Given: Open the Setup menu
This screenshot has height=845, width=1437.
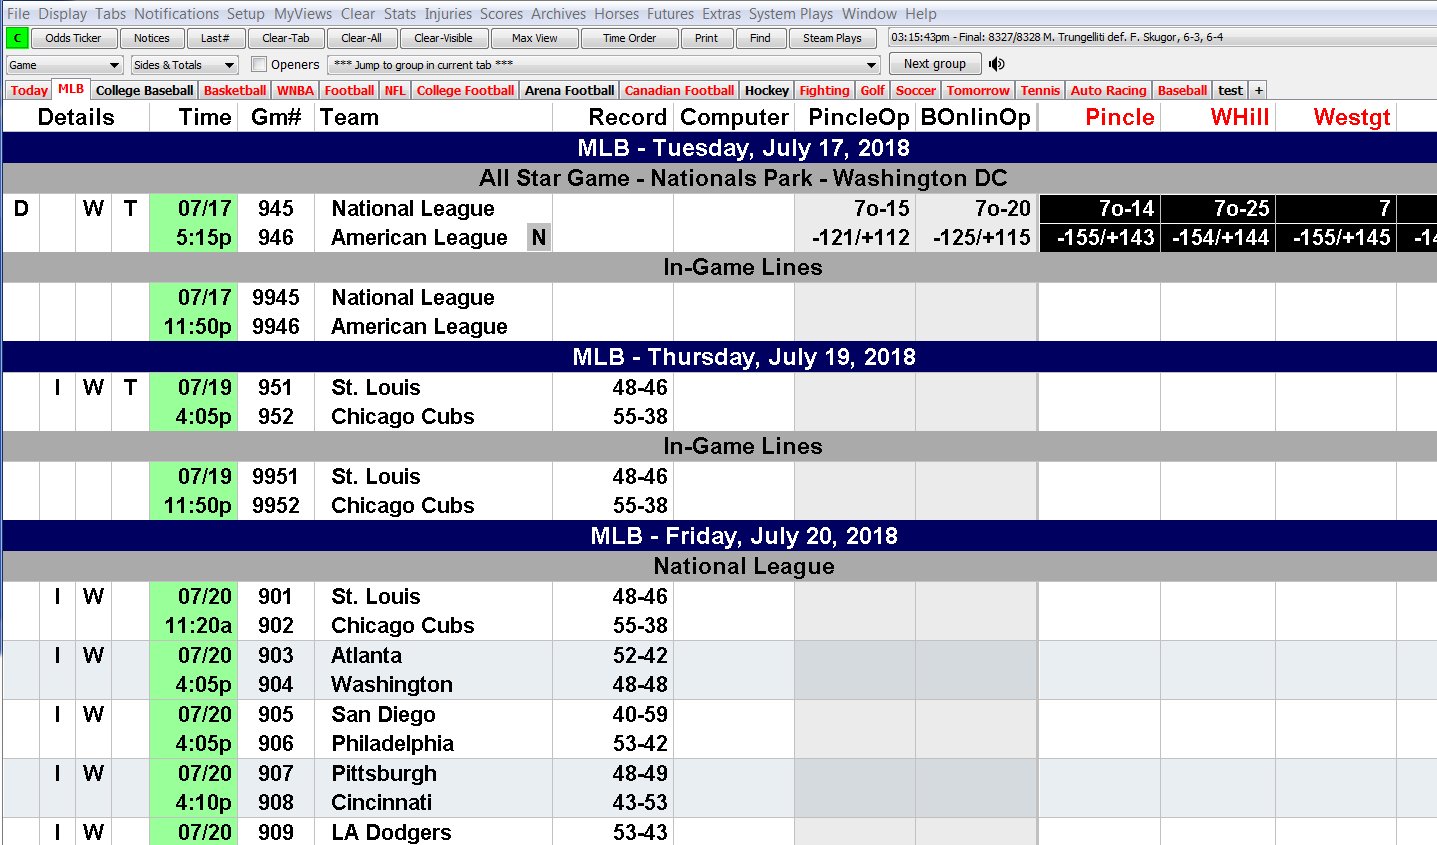Looking at the screenshot, I should pyautogui.click(x=243, y=13).
